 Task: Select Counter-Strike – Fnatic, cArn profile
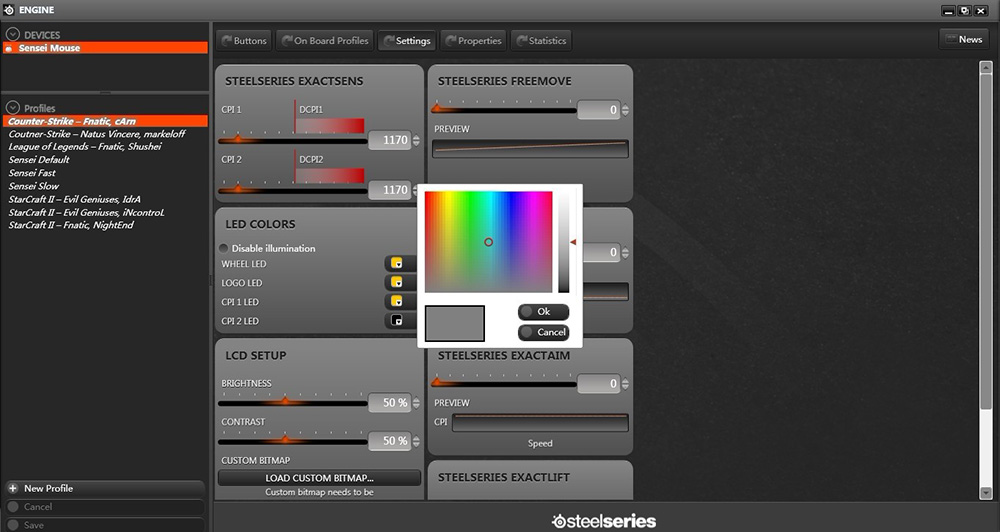105,121
